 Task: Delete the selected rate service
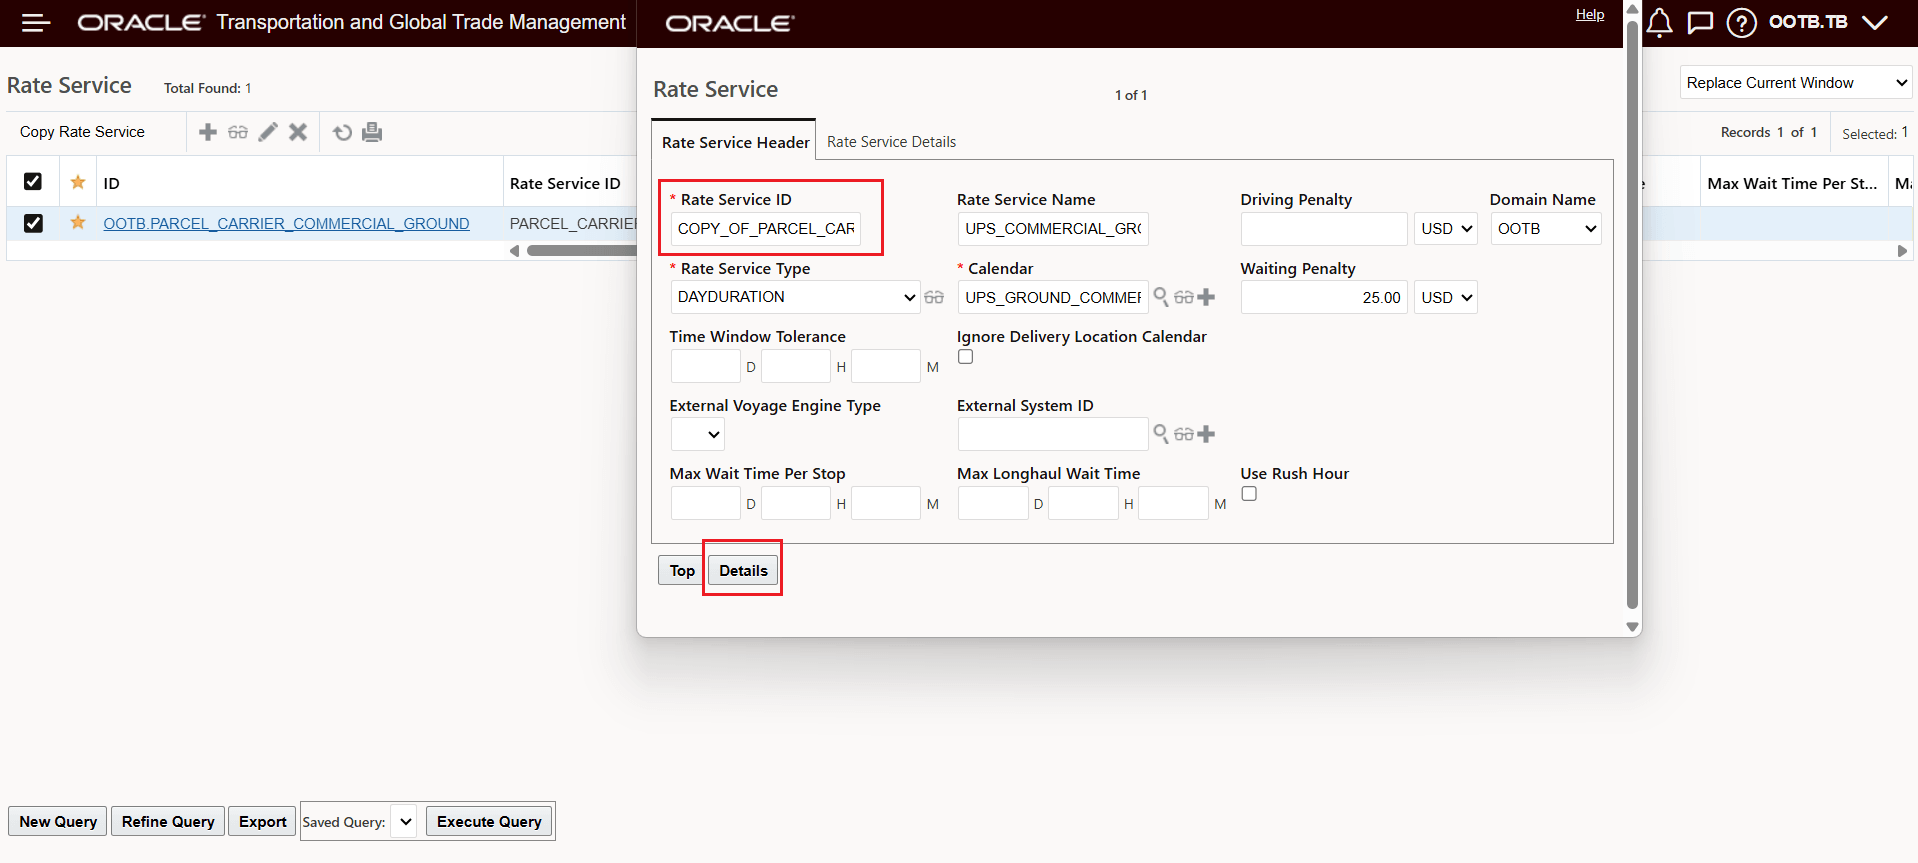(x=298, y=132)
